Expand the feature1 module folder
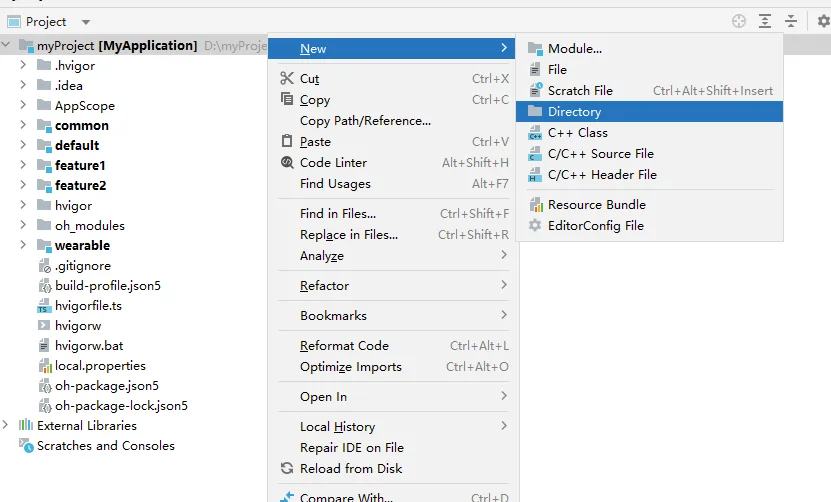This screenshot has width=831, height=502. (23, 165)
